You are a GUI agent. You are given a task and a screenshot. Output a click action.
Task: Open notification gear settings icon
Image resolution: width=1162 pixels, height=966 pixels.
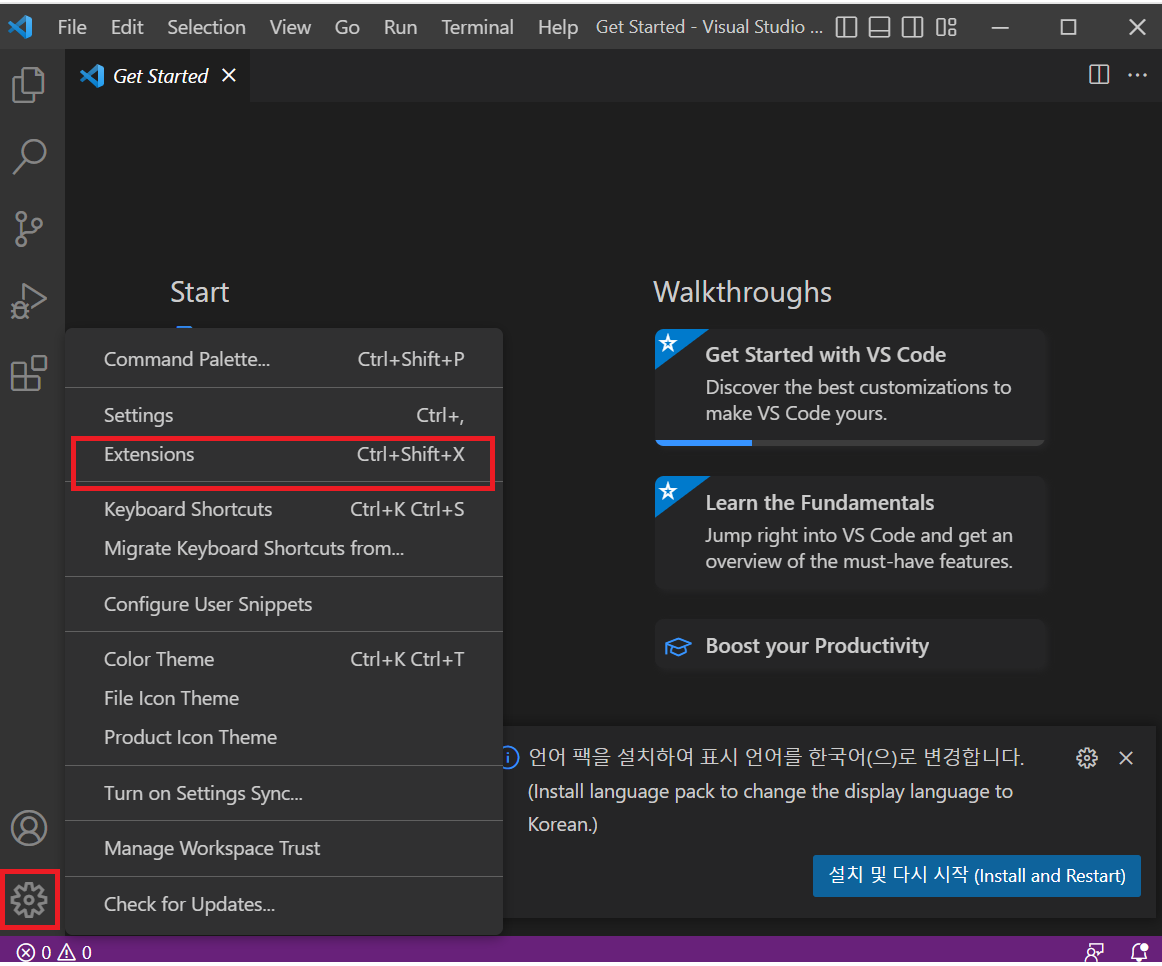1086,758
